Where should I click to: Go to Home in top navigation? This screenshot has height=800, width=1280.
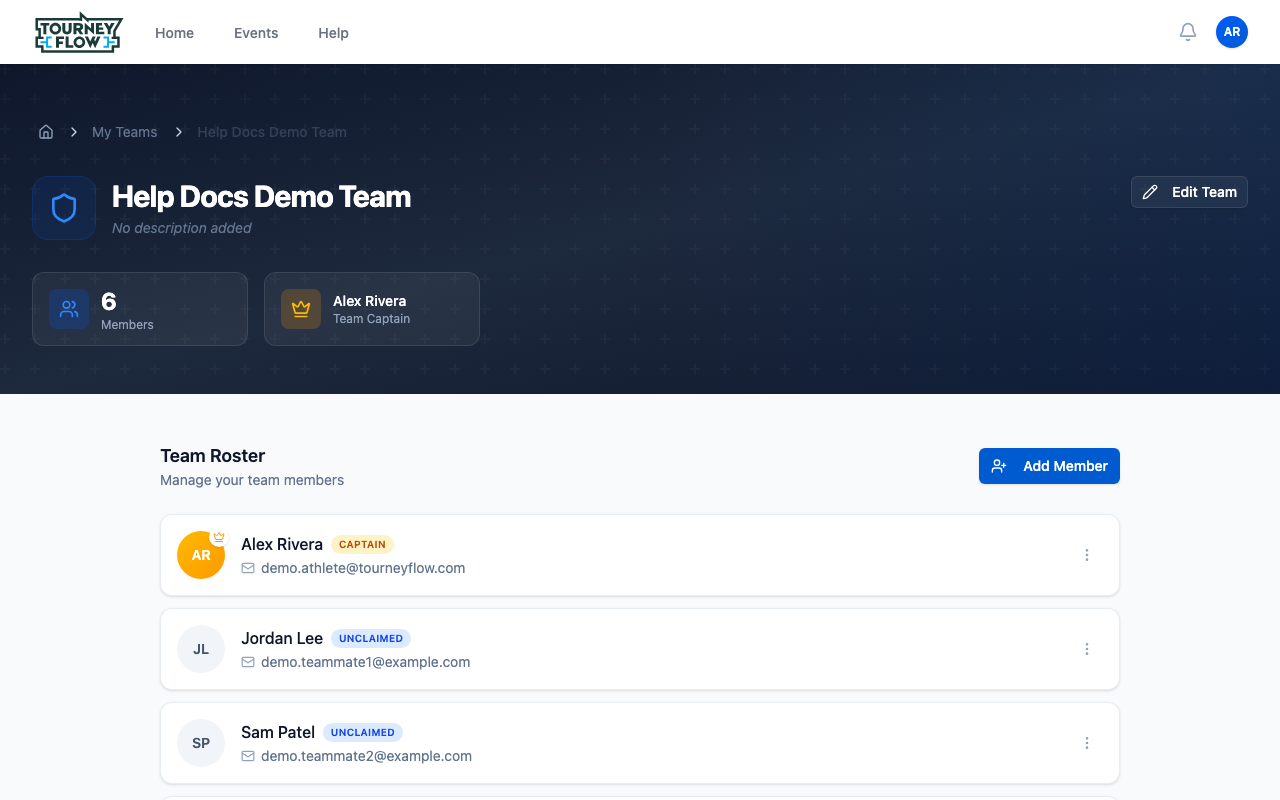click(x=174, y=33)
